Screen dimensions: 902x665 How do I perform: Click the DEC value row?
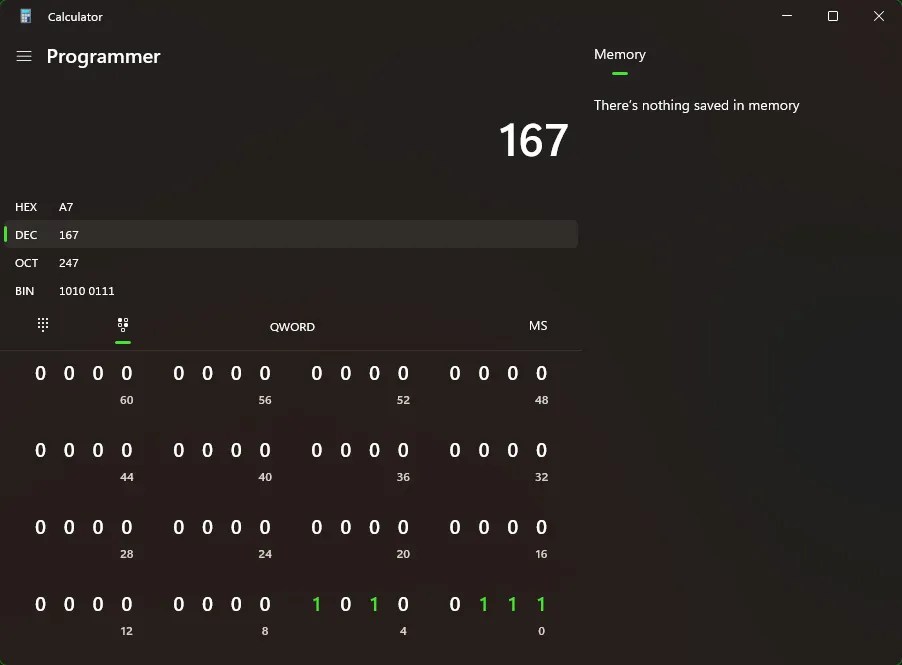click(x=290, y=234)
